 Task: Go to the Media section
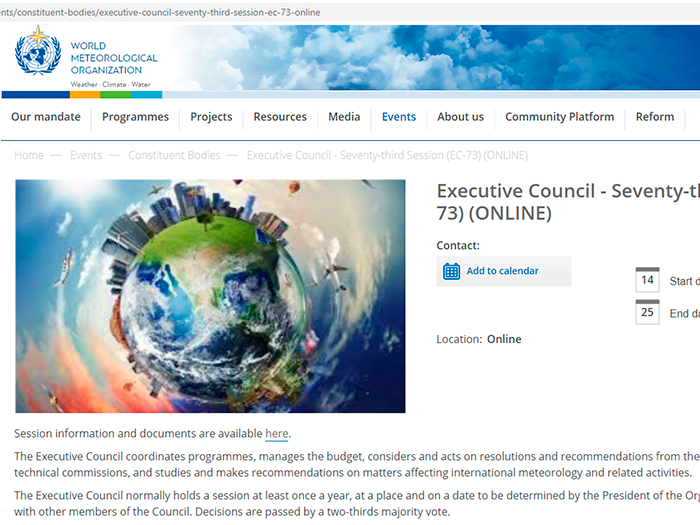coord(344,117)
